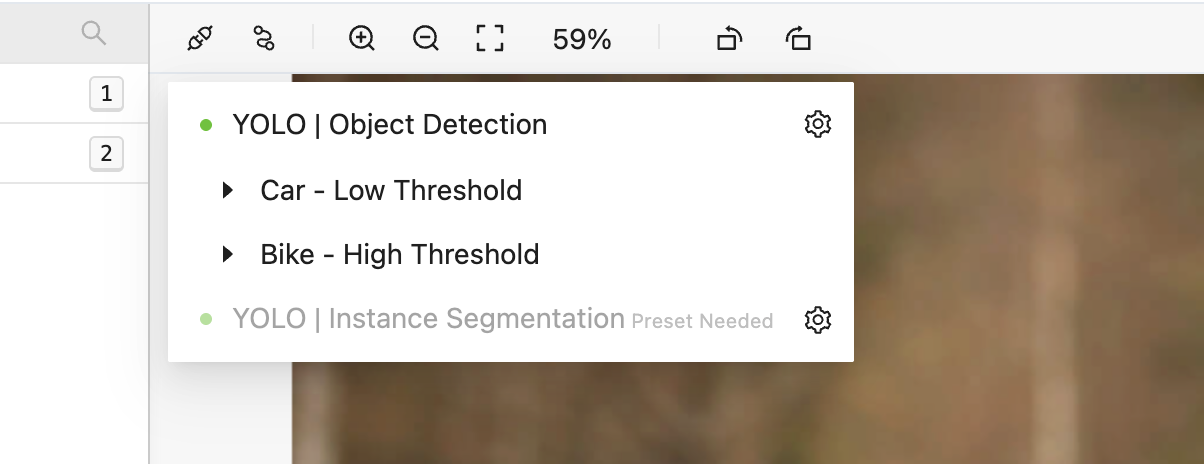
Task: Fit image to screen with brackets icon
Action: [x=489, y=39]
